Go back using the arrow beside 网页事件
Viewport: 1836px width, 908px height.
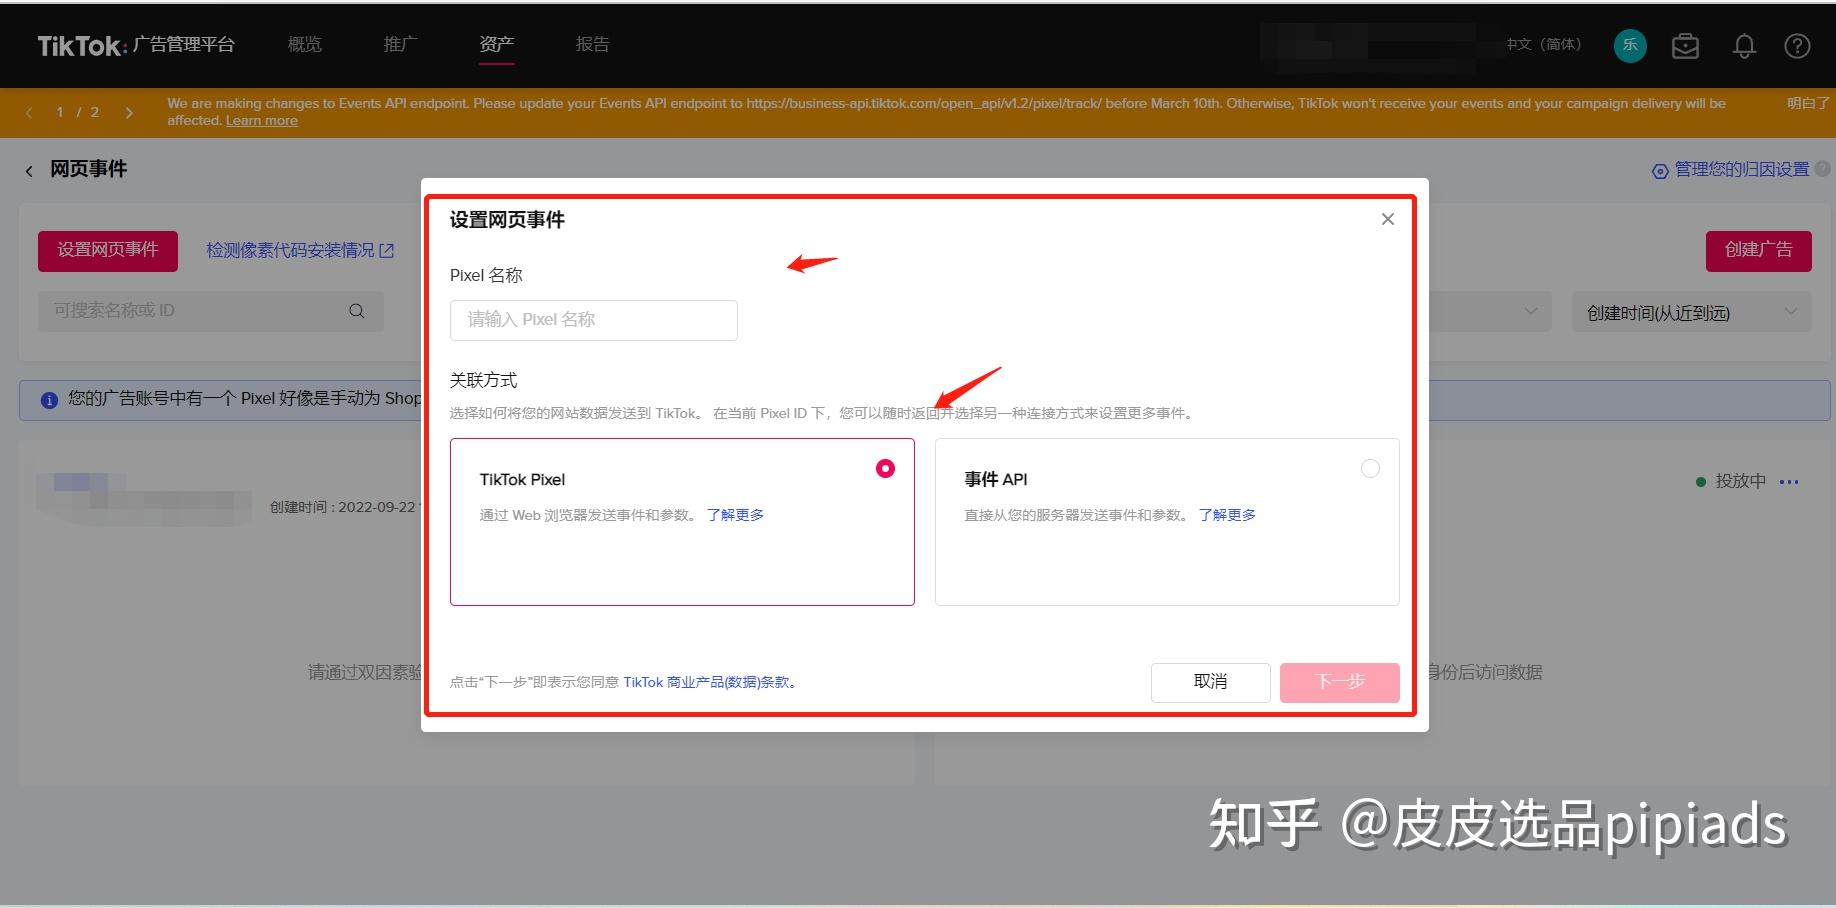(29, 171)
